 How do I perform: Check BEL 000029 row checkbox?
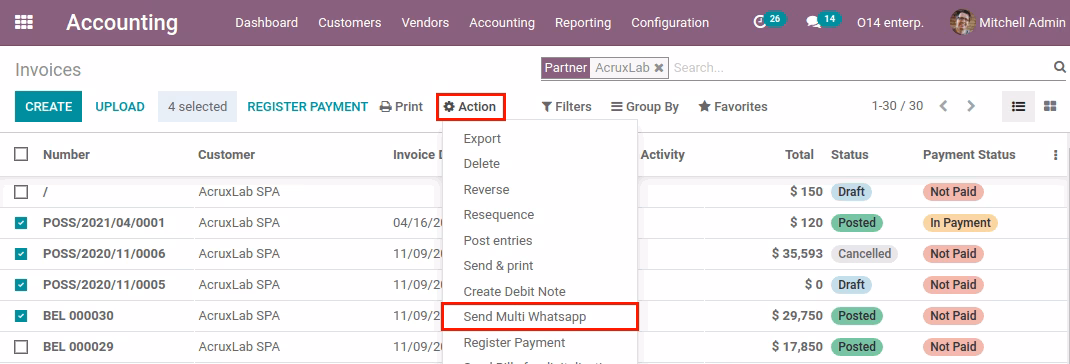(x=21, y=347)
